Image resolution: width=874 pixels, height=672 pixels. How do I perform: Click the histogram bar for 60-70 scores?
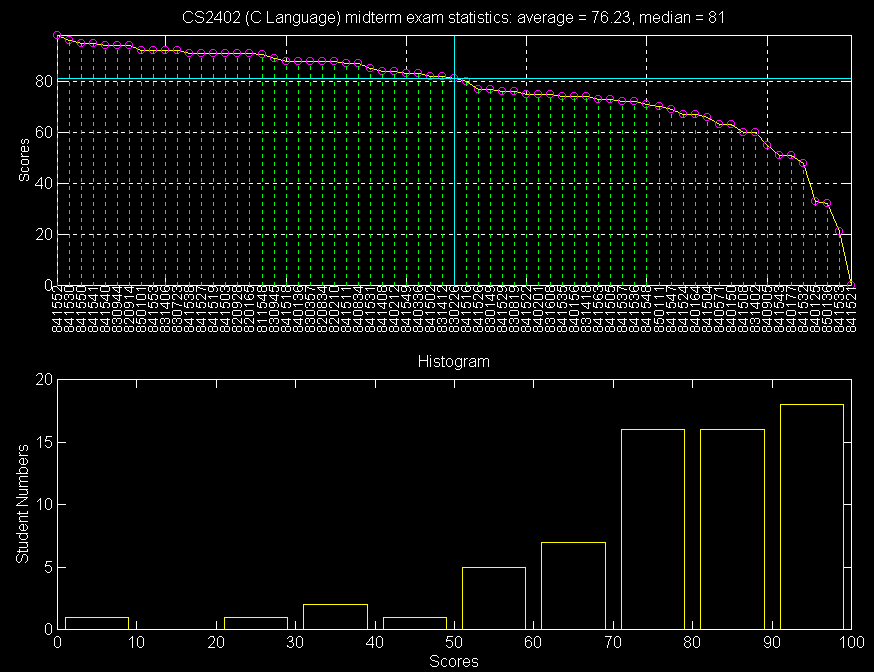tap(573, 585)
